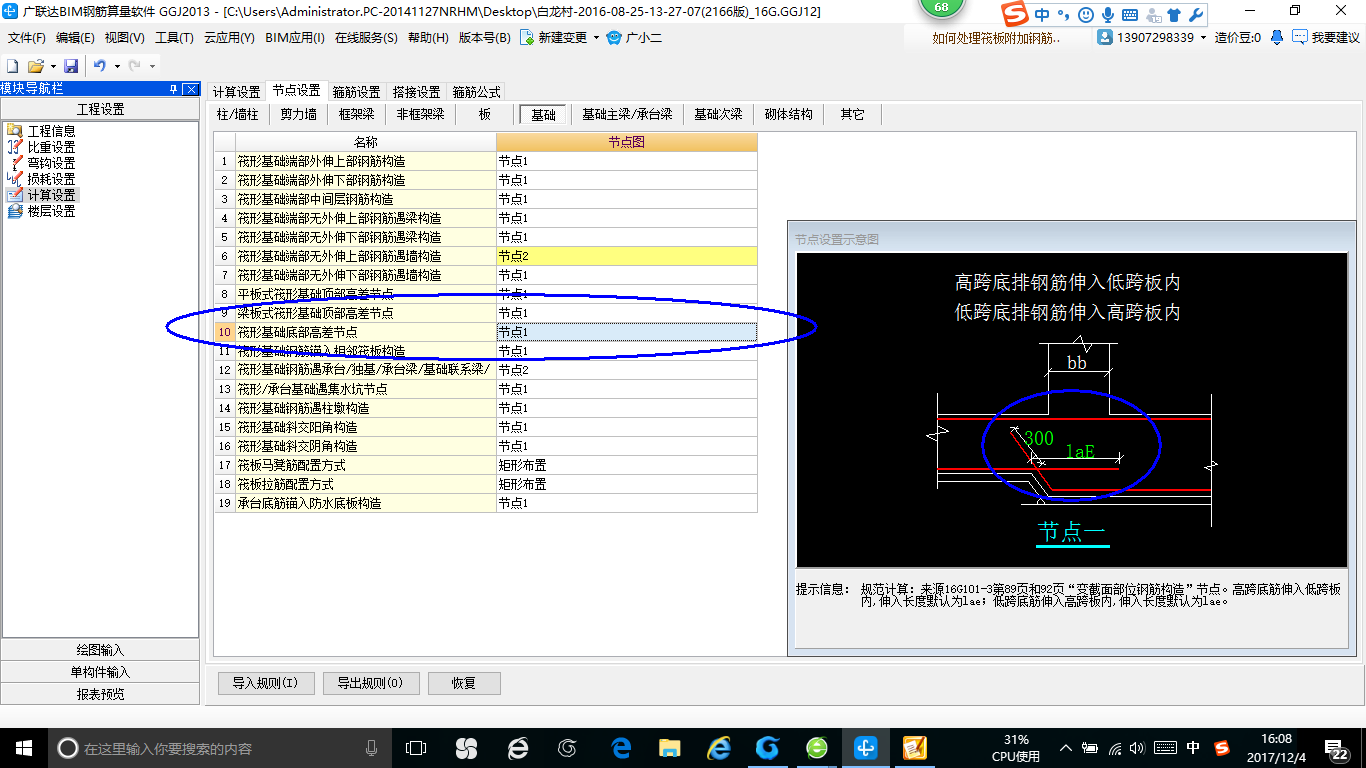Switch to the 计算设置 tab
The image size is (1366, 768).
236,92
